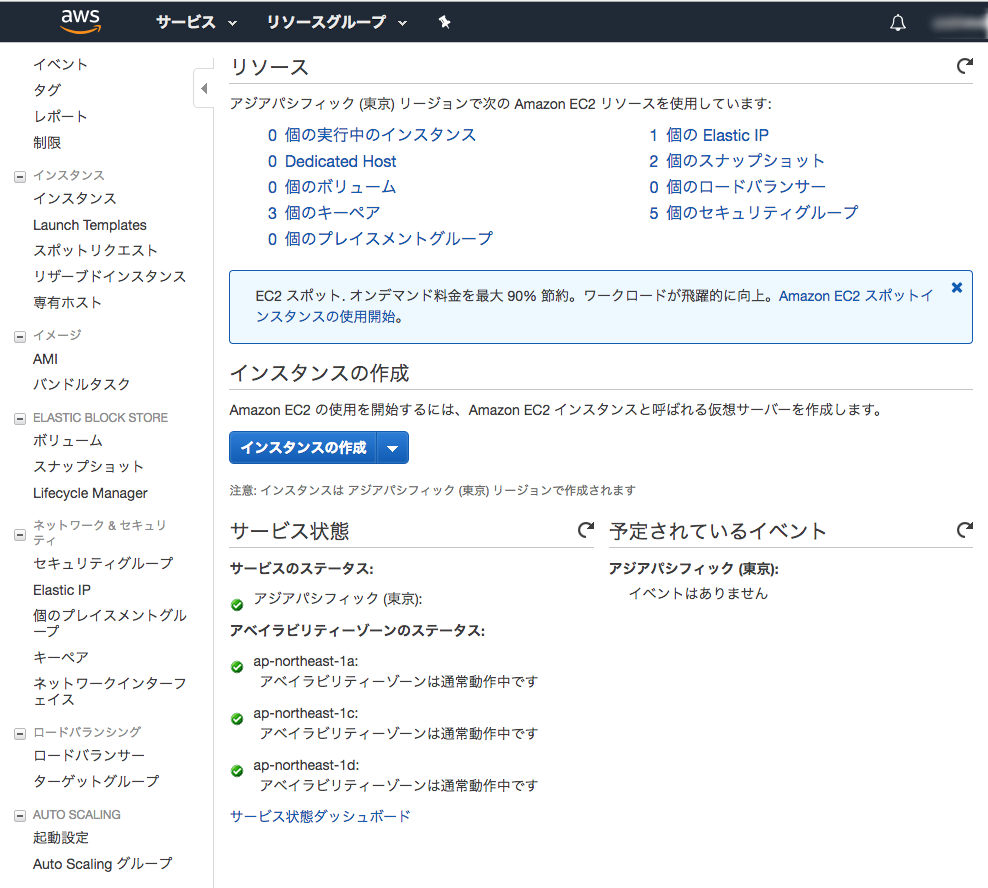This screenshot has width=988, height=888.
Task: Collapse the イメージ sidebar section
Action: (x=20, y=337)
